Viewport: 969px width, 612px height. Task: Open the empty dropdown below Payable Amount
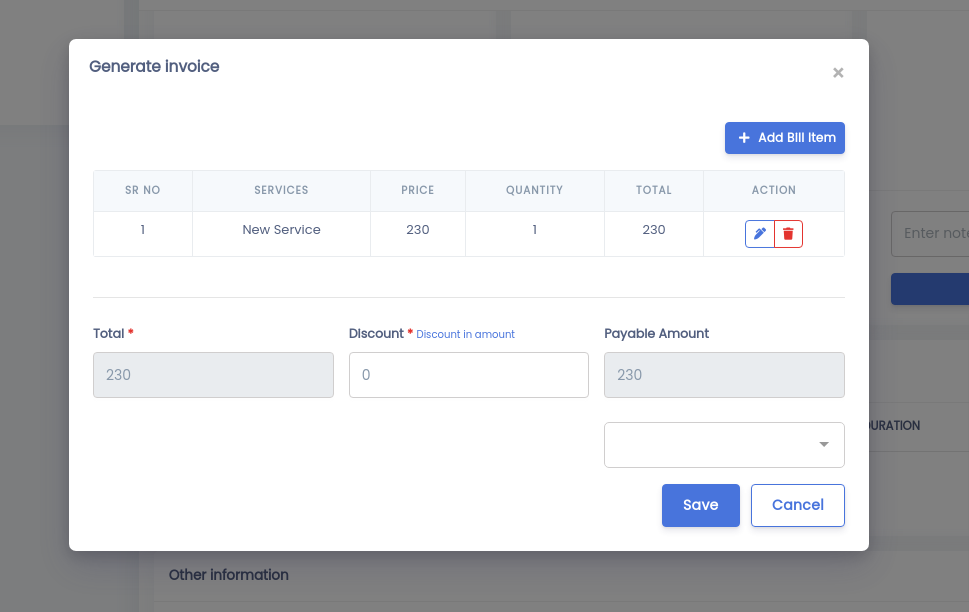click(724, 445)
